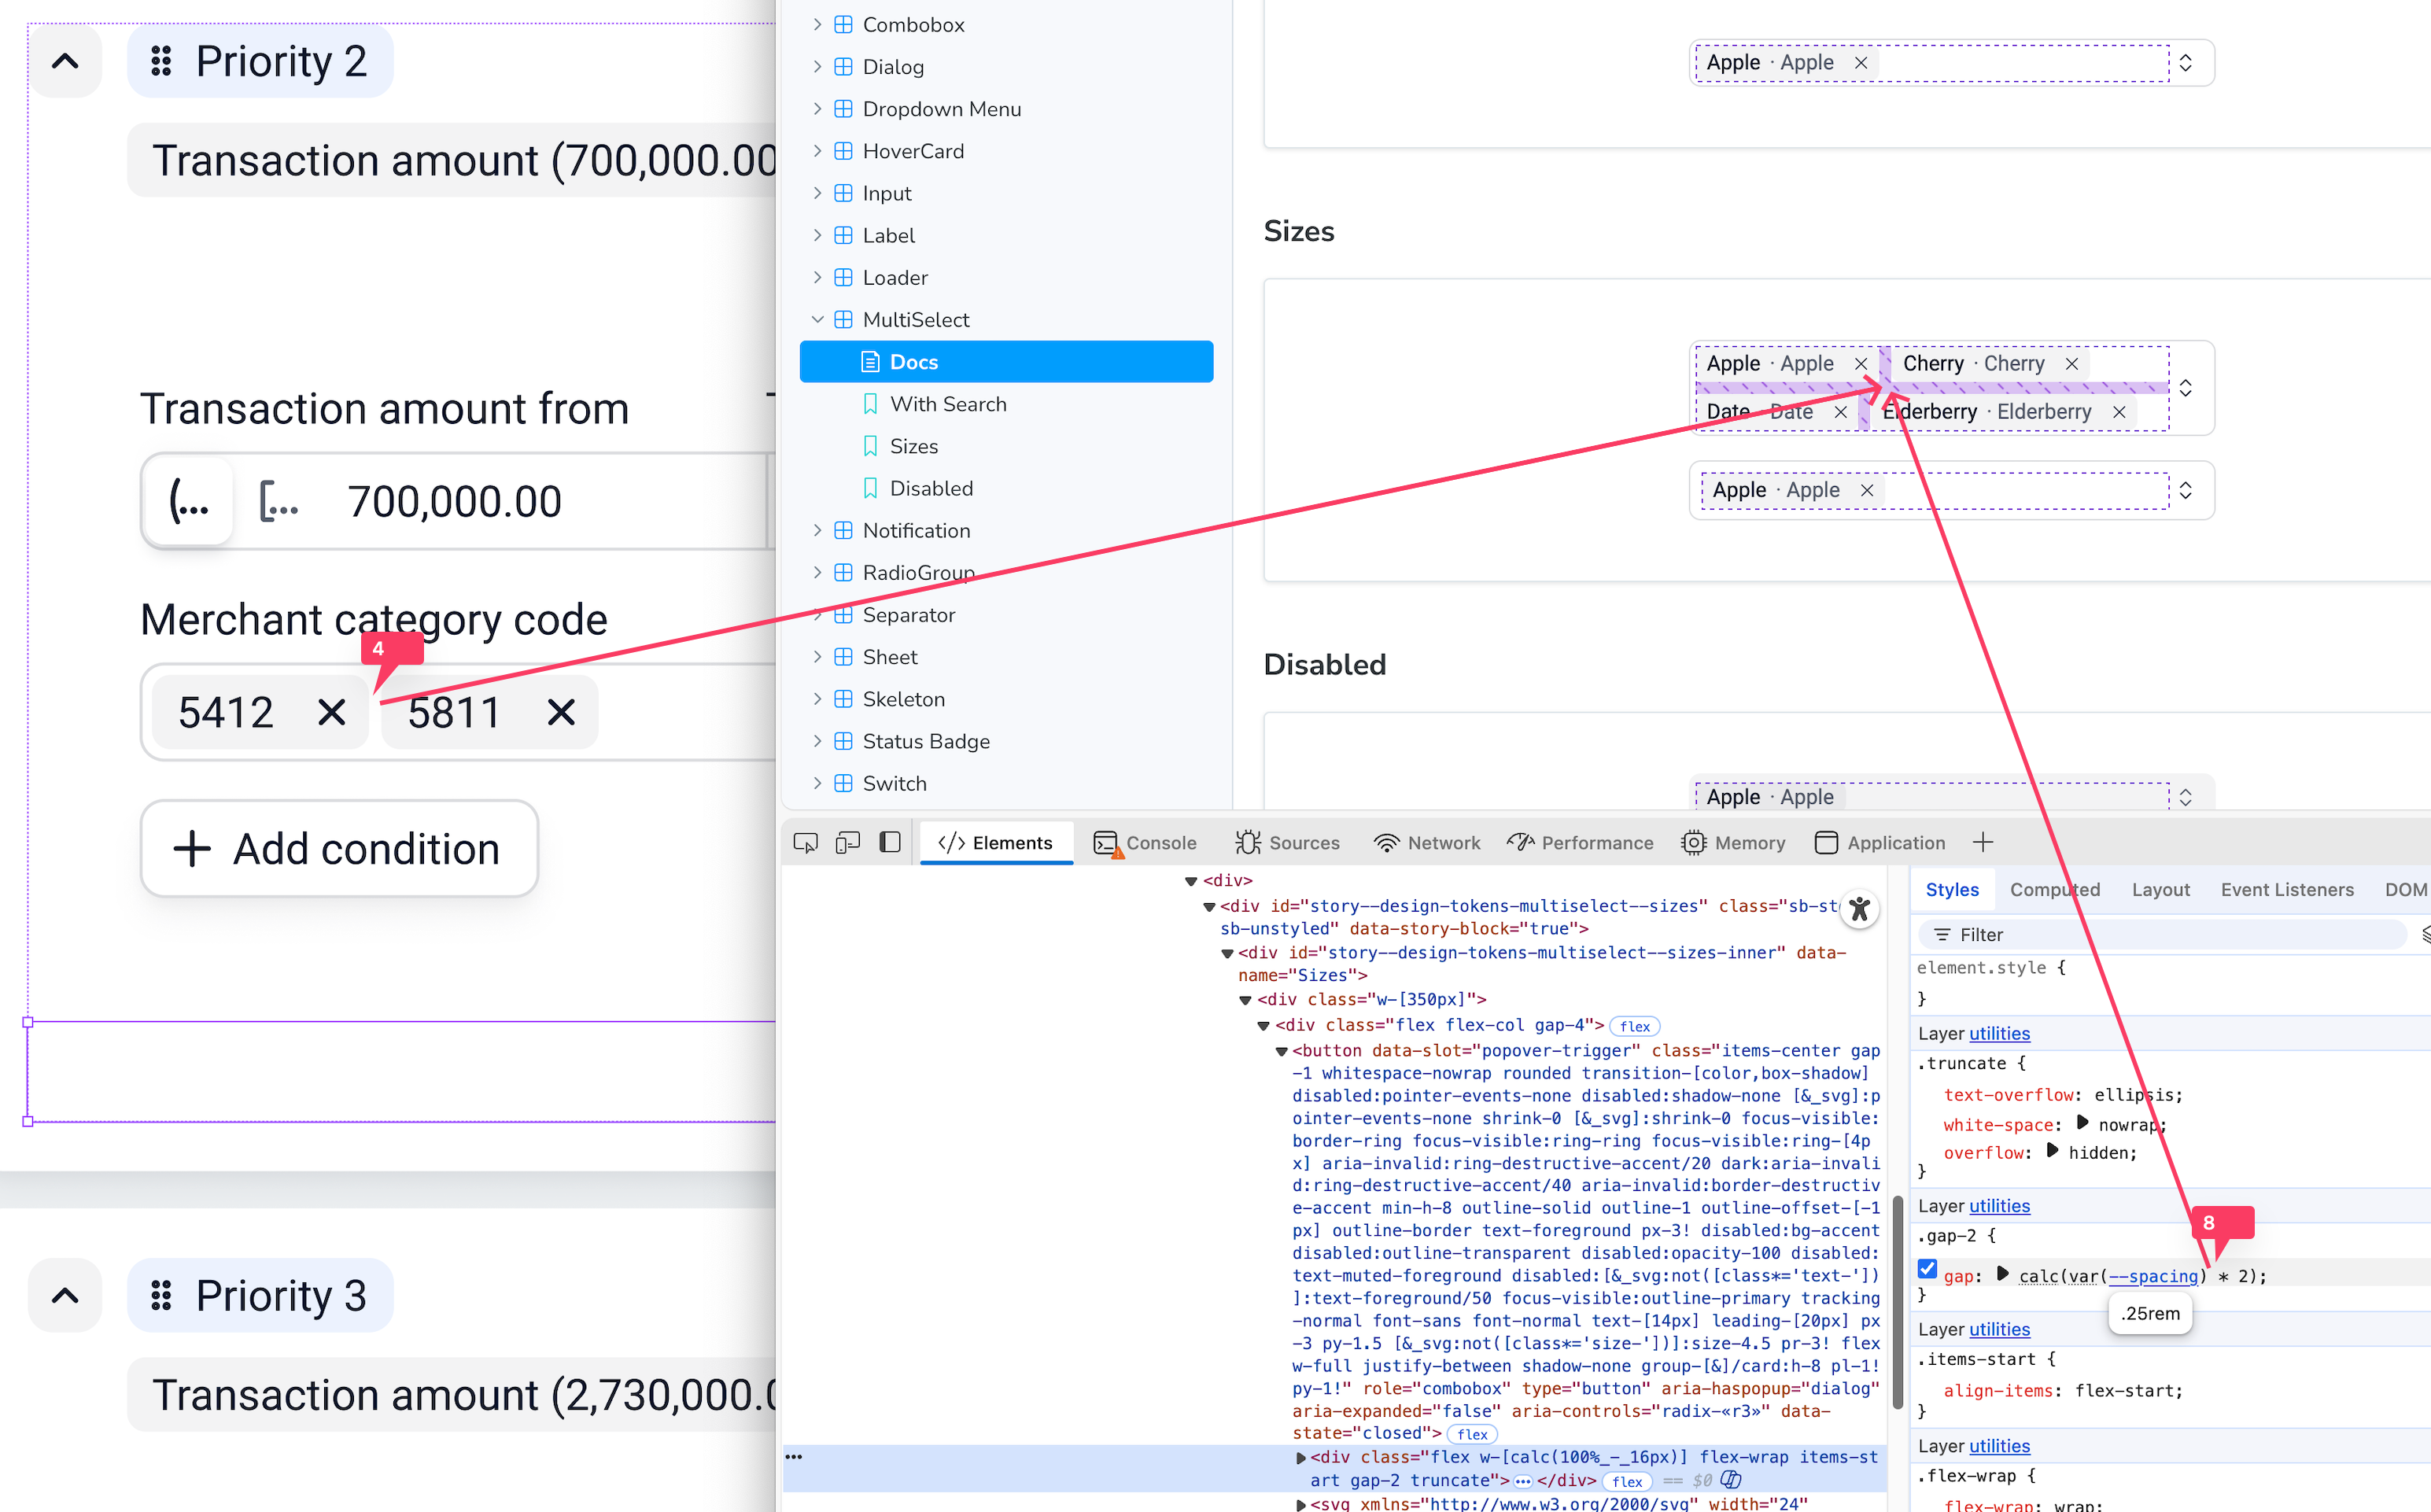
Task: Open the Loader component entry
Action: (895, 277)
